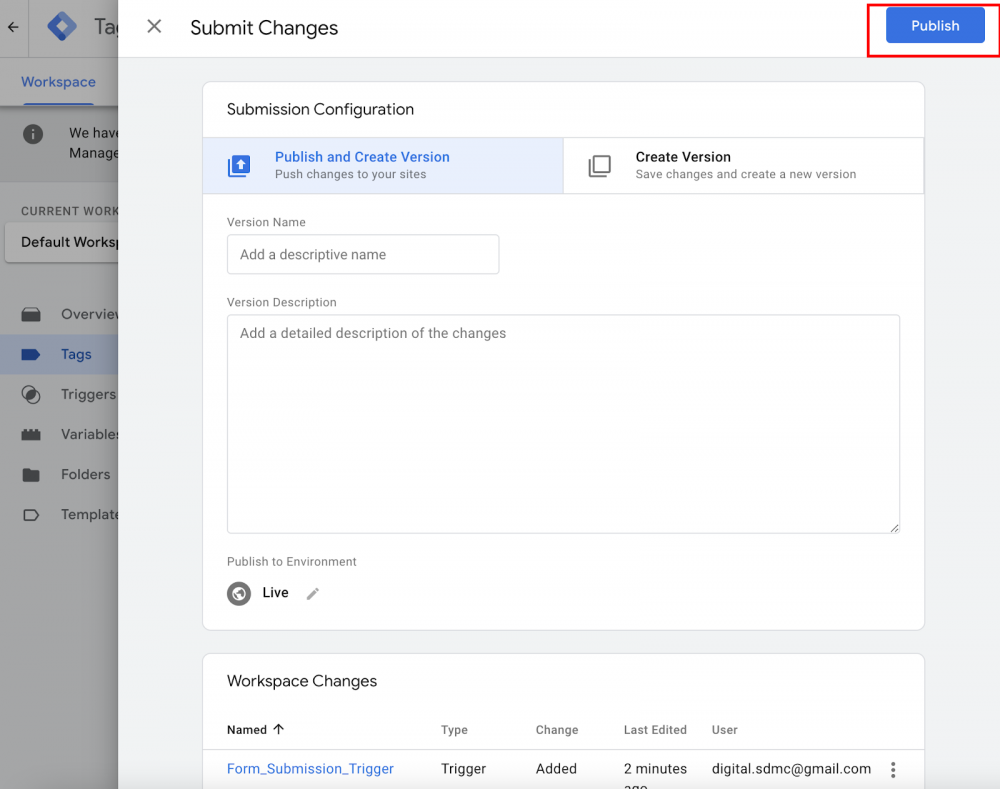
Task: Open Triggers in the sidebar
Action: 87,394
